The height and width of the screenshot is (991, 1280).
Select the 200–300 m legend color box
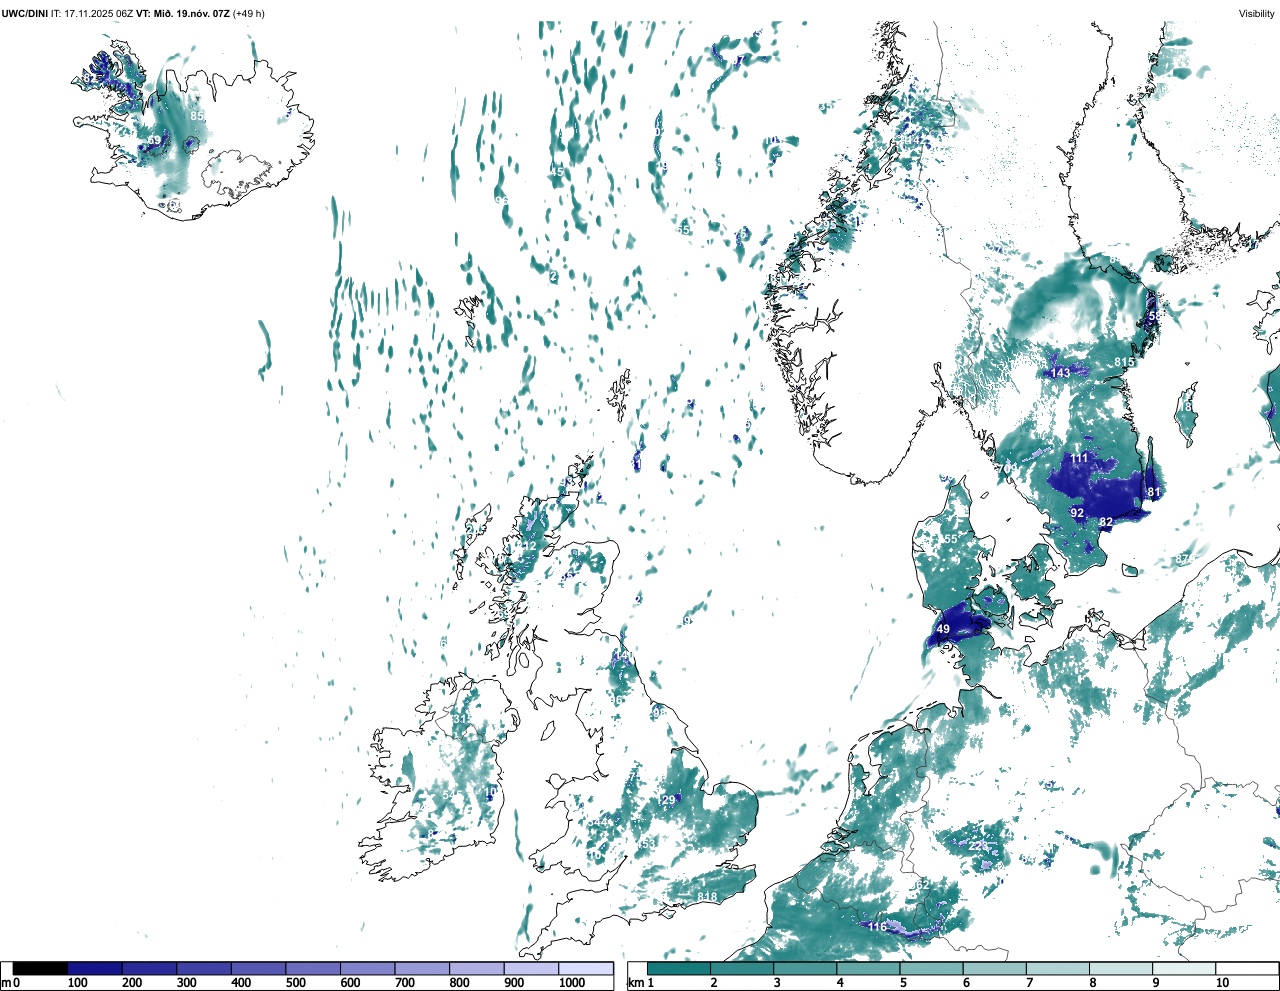point(149,968)
